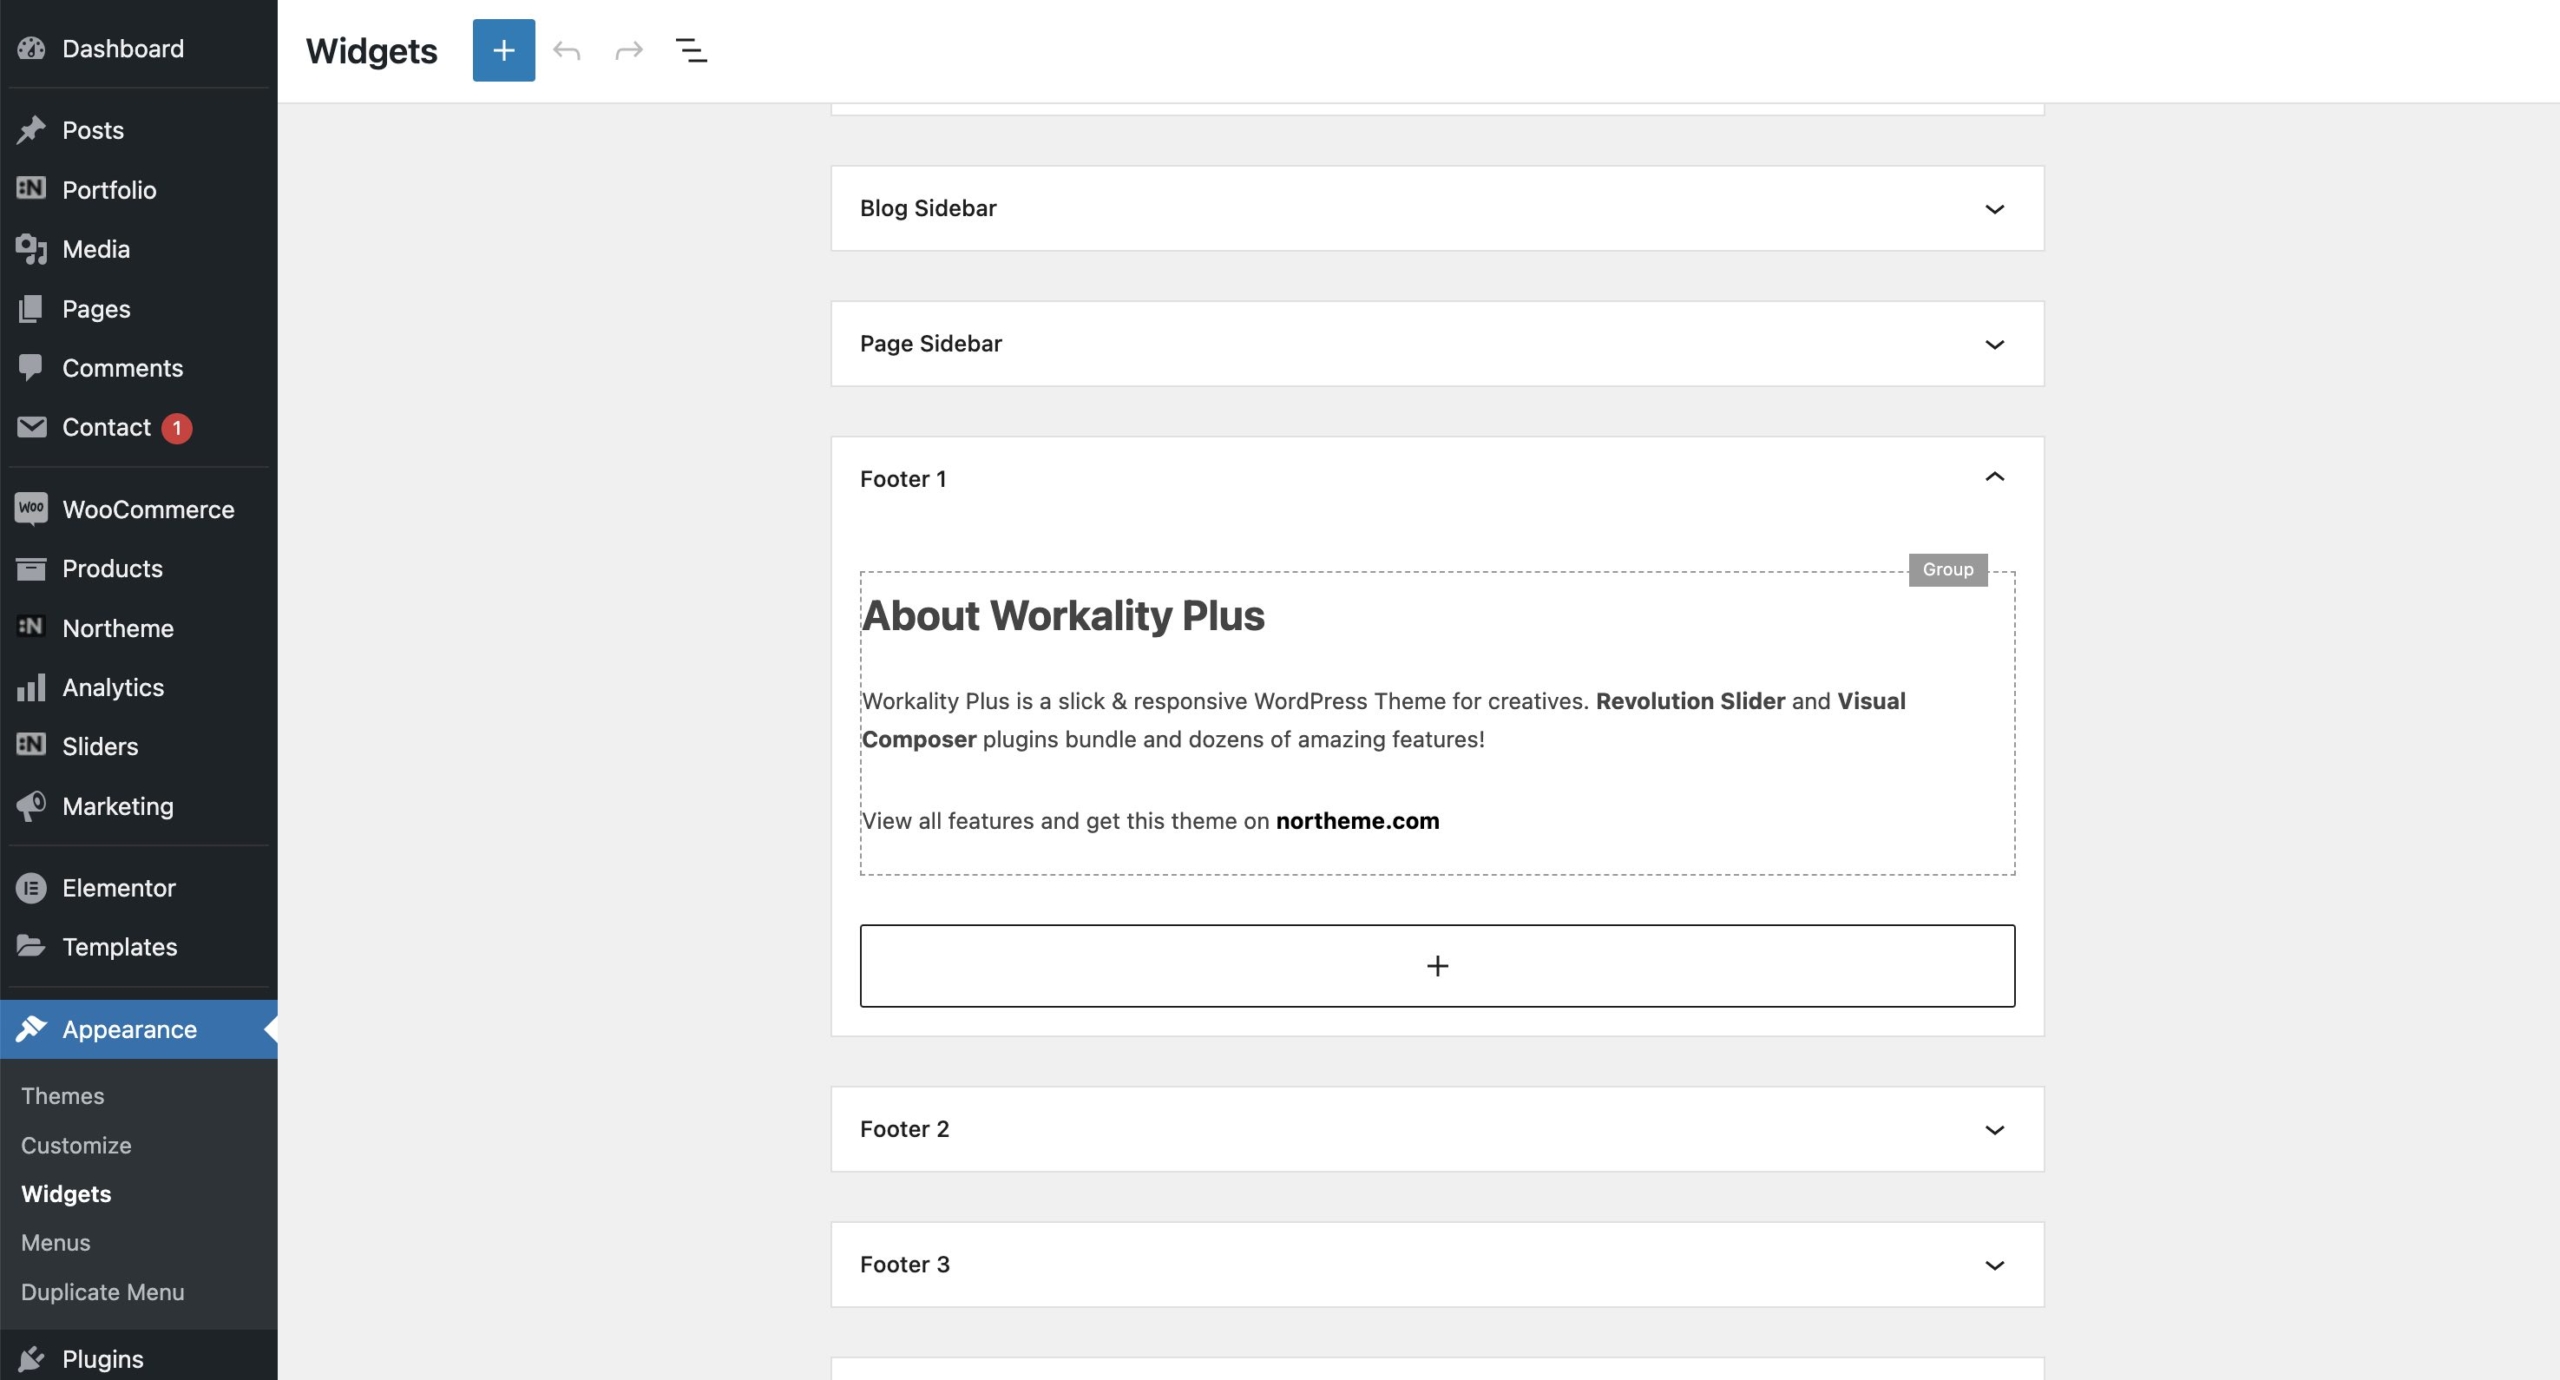Open the Templates menu item

(120, 946)
